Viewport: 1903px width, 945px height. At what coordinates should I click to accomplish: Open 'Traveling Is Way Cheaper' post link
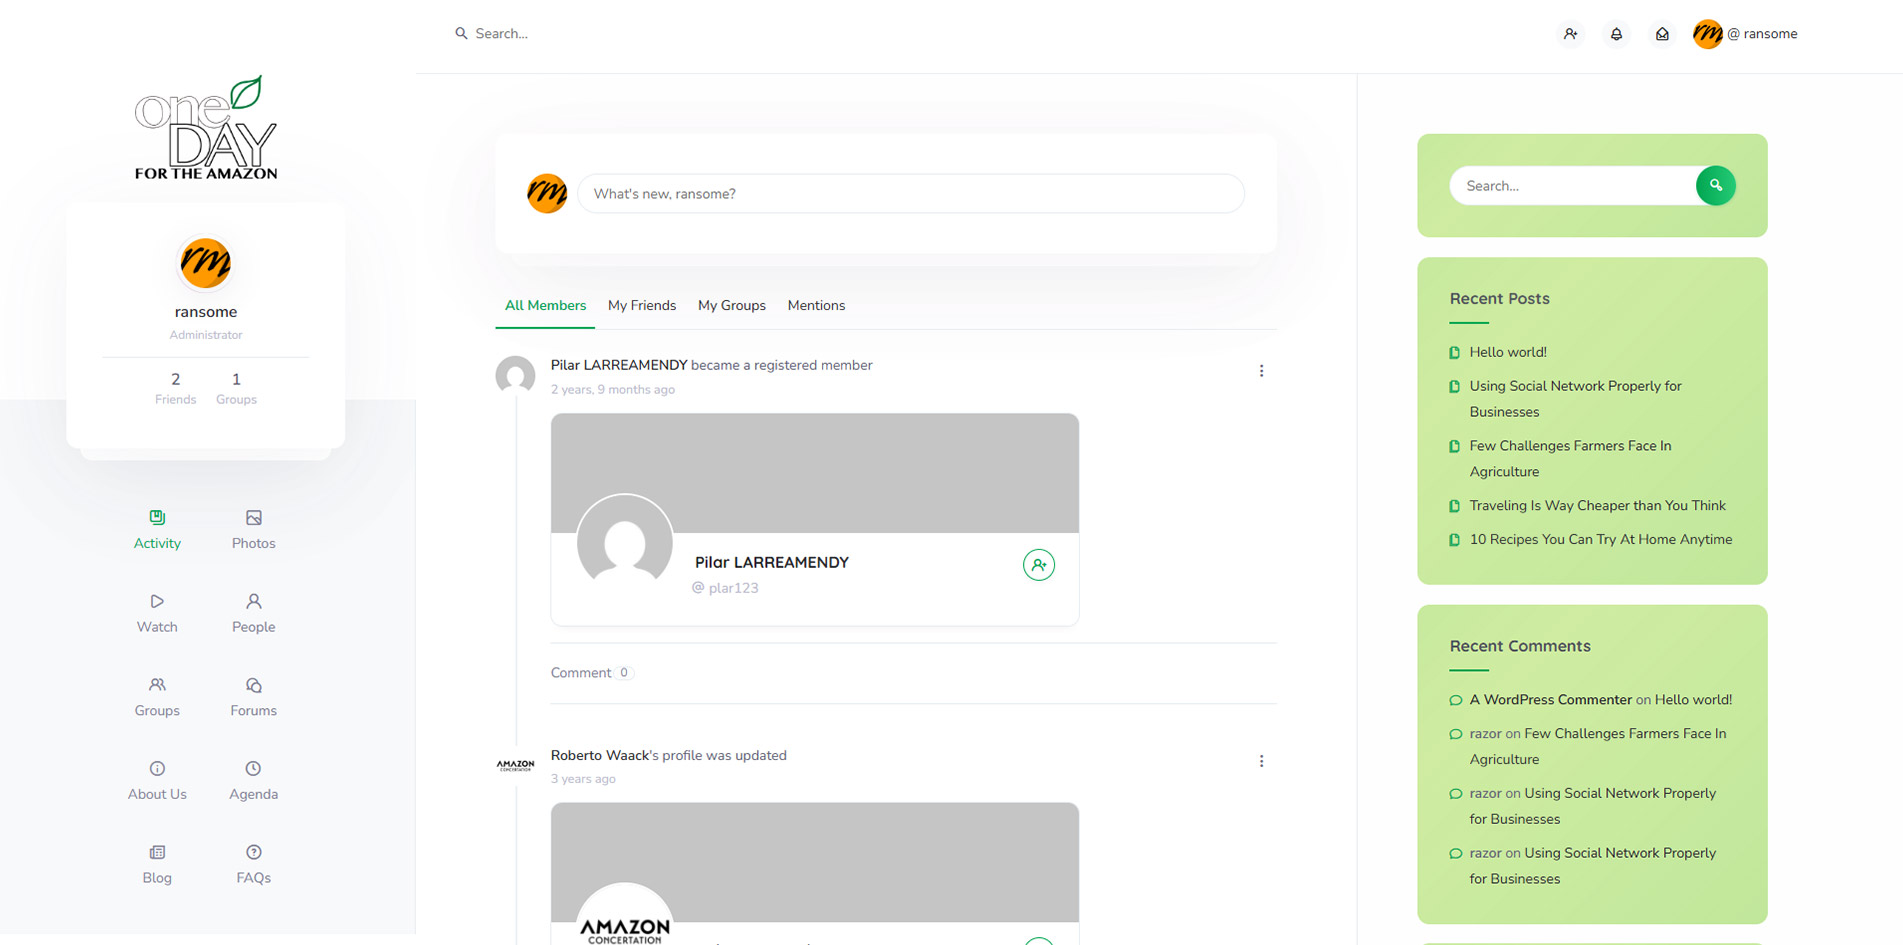coord(1597,506)
